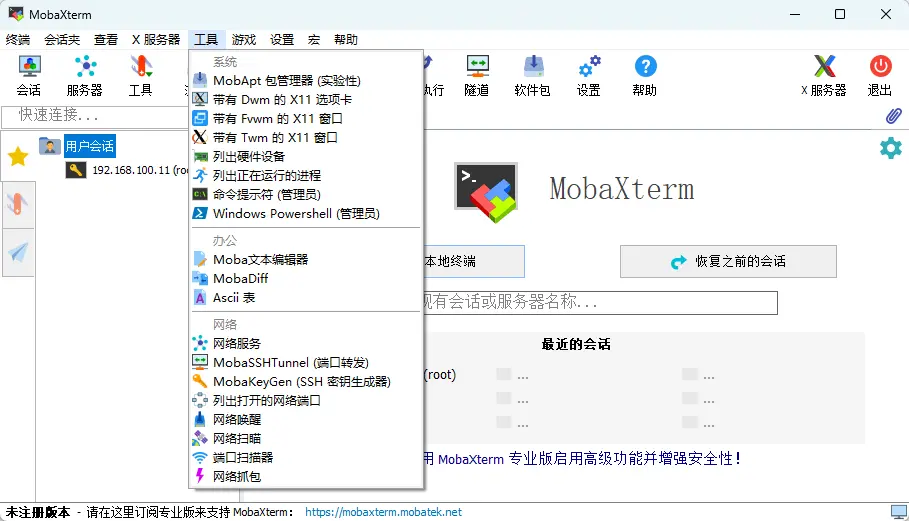This screenshot has width=909, height=521.
Task: Open 端口扫描器 from the menu
Action: pos(306,458)
